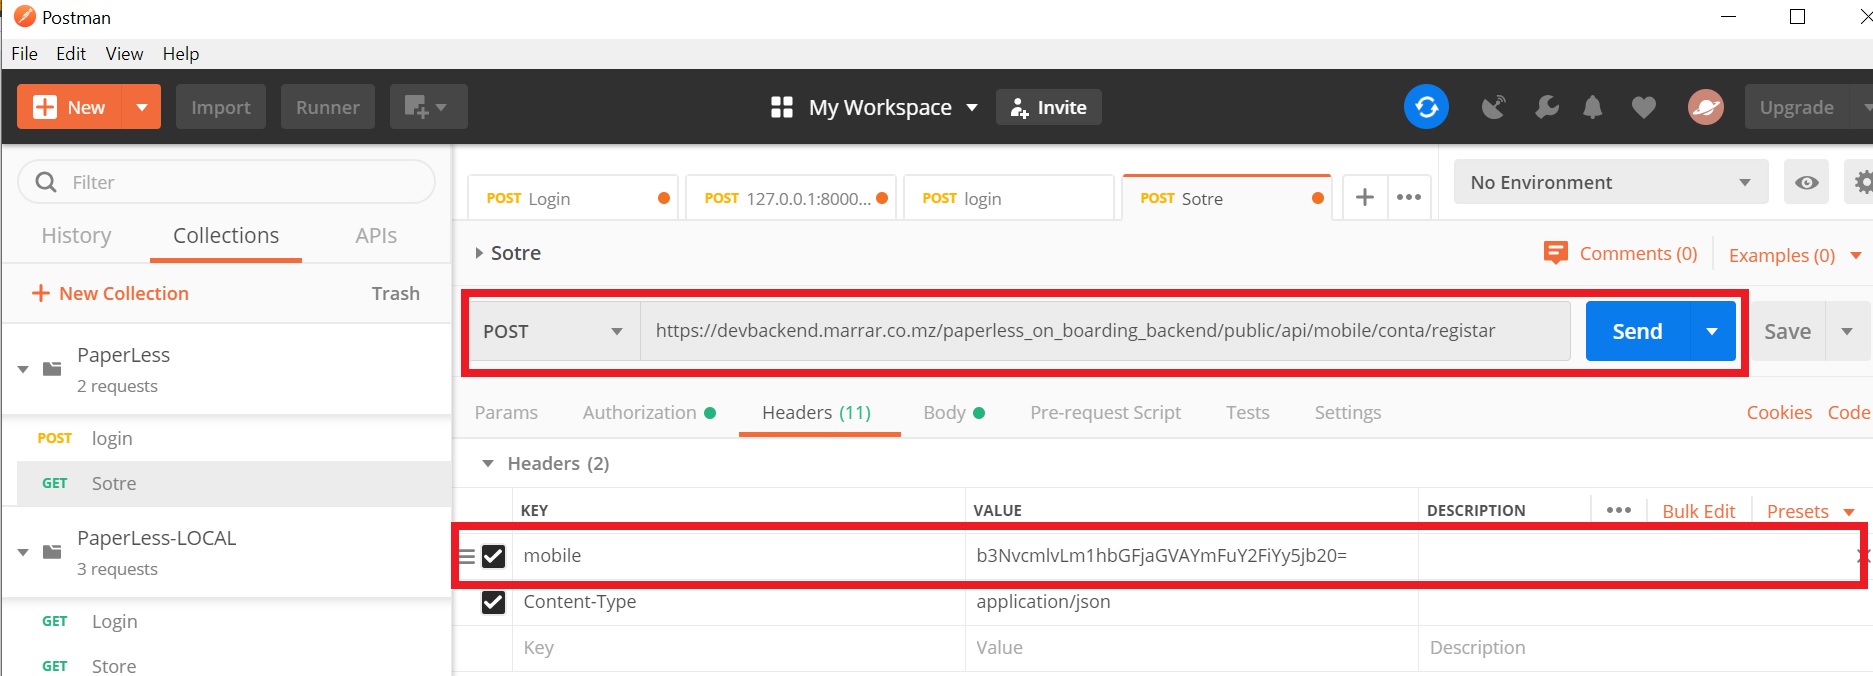Select the POST Sotre request tab

coord(1227,198)
